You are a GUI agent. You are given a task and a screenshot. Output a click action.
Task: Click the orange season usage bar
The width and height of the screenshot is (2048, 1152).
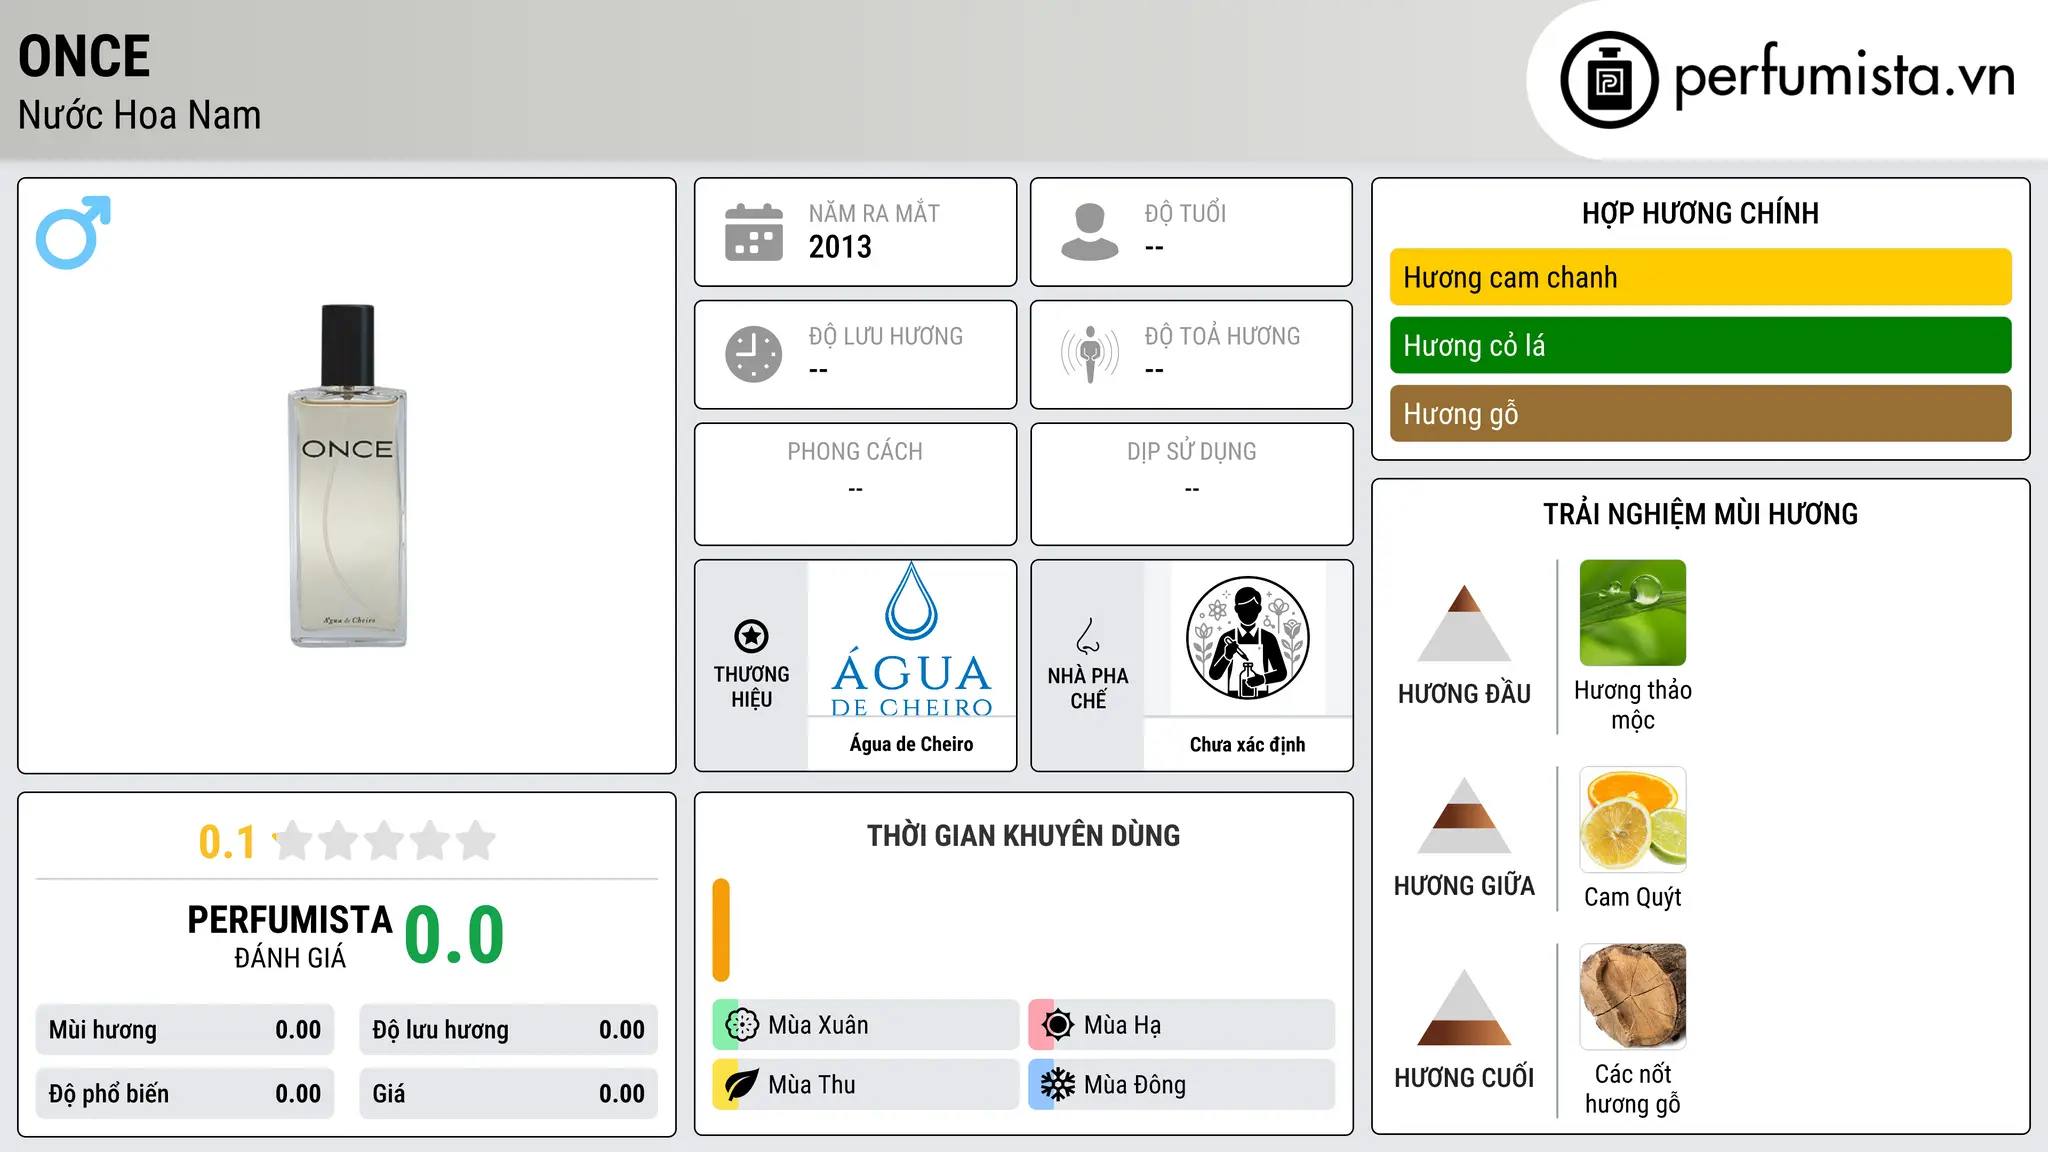click(x=721, y=930)
